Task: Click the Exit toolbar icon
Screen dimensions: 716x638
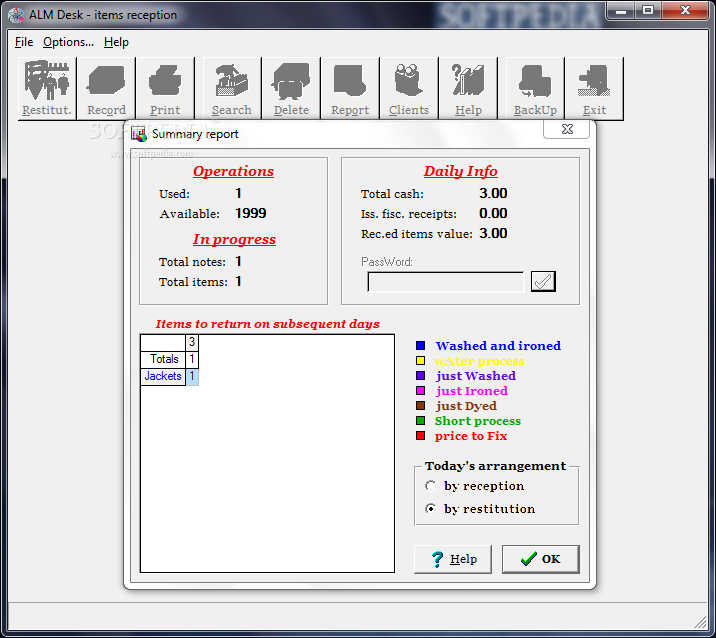Action: click(594, 89)
